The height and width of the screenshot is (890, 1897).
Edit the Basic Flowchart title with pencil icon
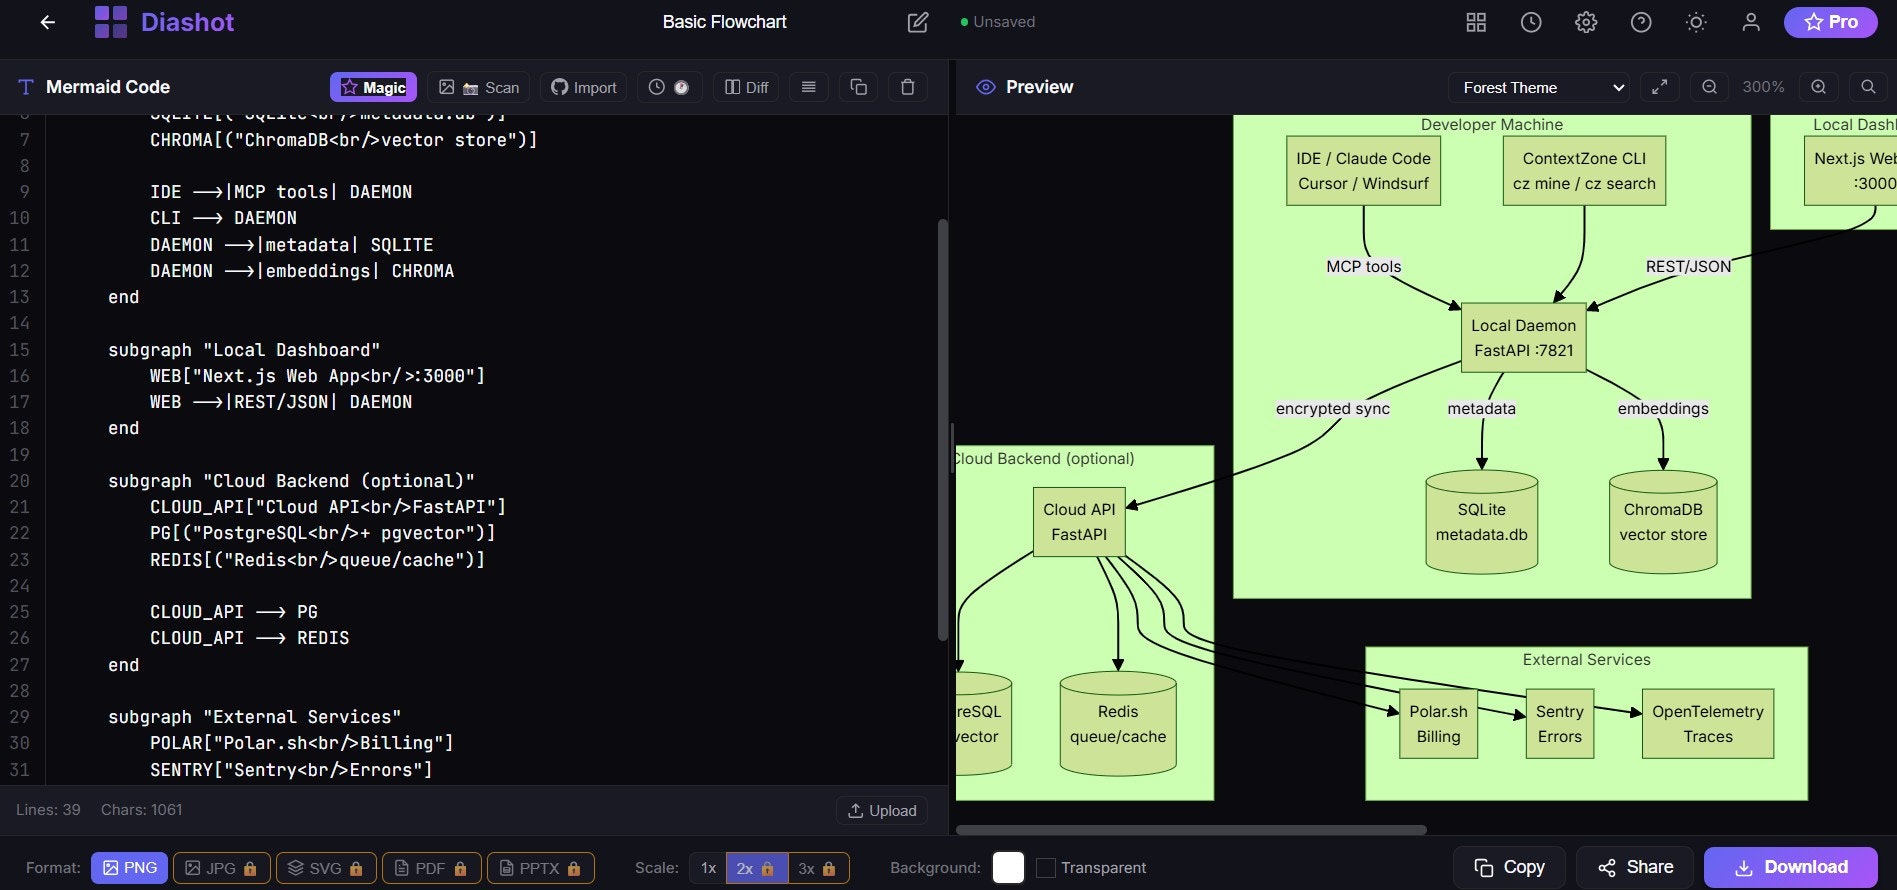(x=917, y=22)
